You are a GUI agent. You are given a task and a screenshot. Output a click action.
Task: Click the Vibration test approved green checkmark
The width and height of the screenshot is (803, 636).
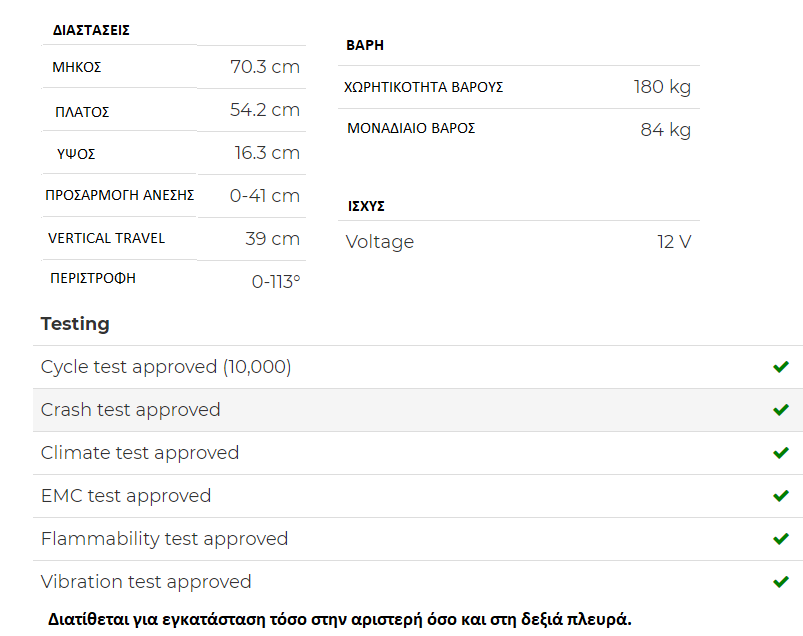coord(780,582)
